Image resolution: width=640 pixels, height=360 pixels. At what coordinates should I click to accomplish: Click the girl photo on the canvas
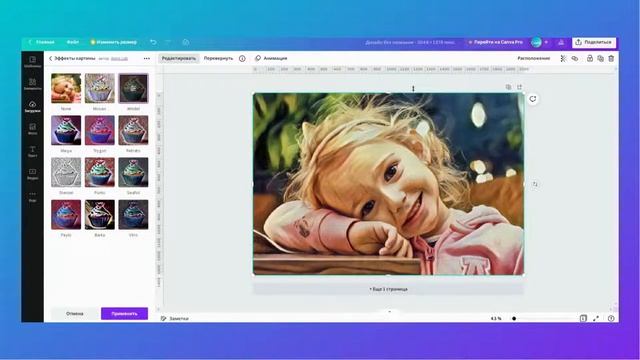click(x=388, y=184)
